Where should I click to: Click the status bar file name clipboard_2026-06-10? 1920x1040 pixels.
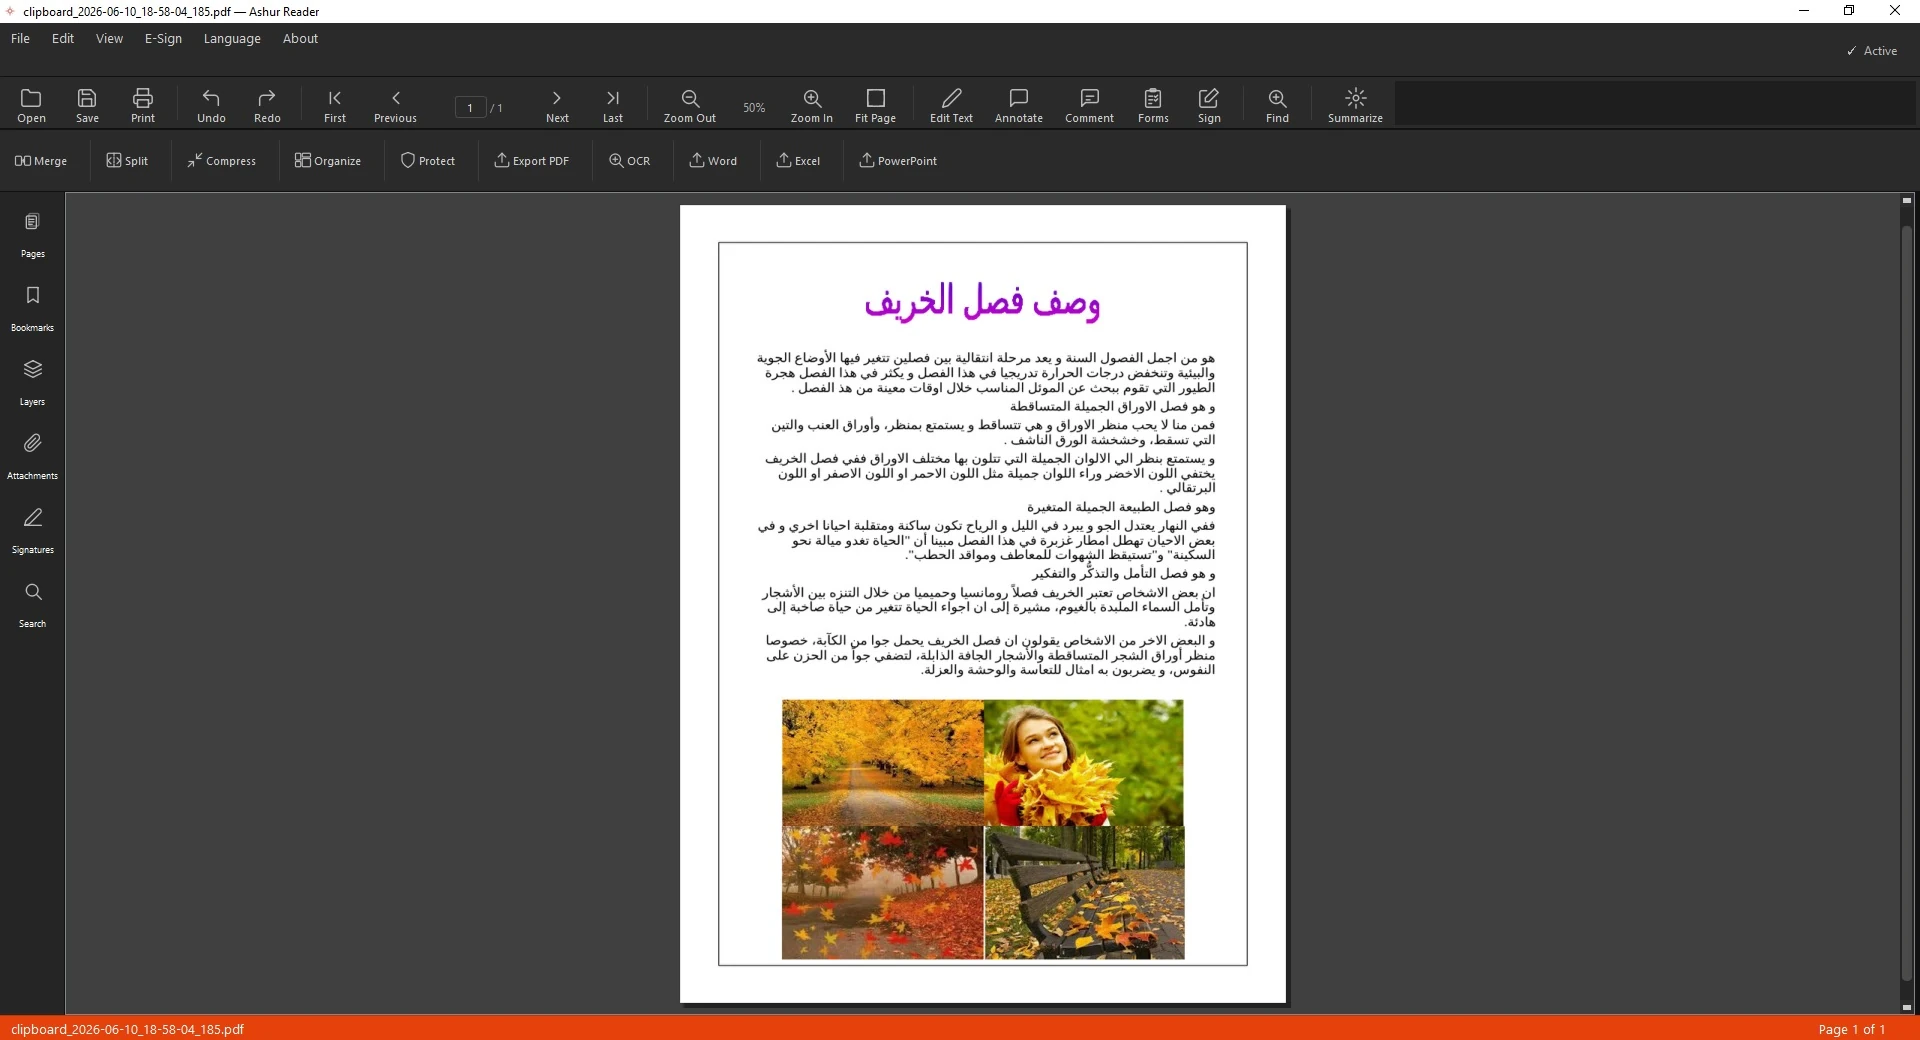pyautogui.click(x=127, y=1029)
